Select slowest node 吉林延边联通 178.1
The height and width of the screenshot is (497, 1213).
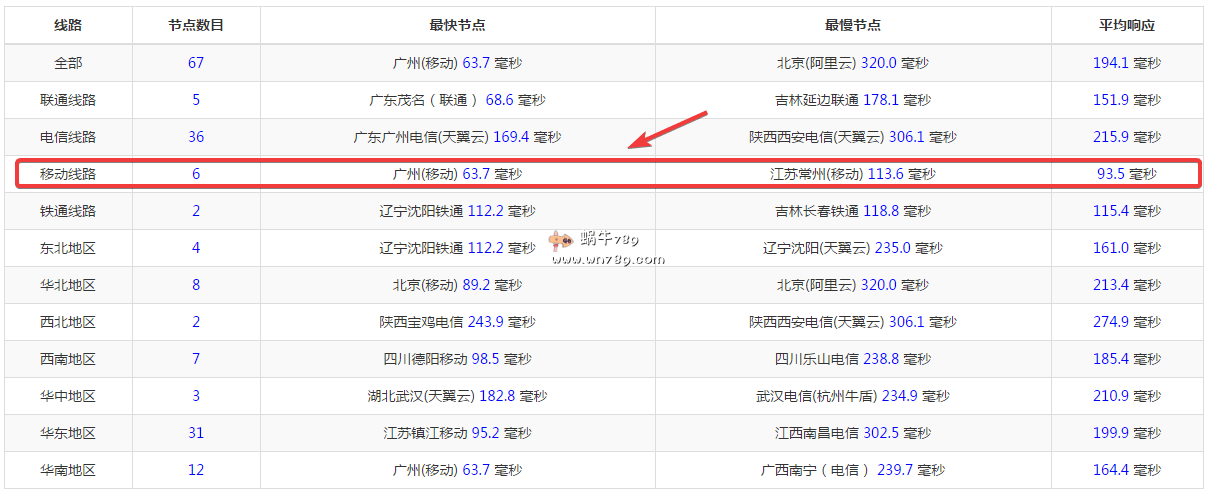coord(852,100)
